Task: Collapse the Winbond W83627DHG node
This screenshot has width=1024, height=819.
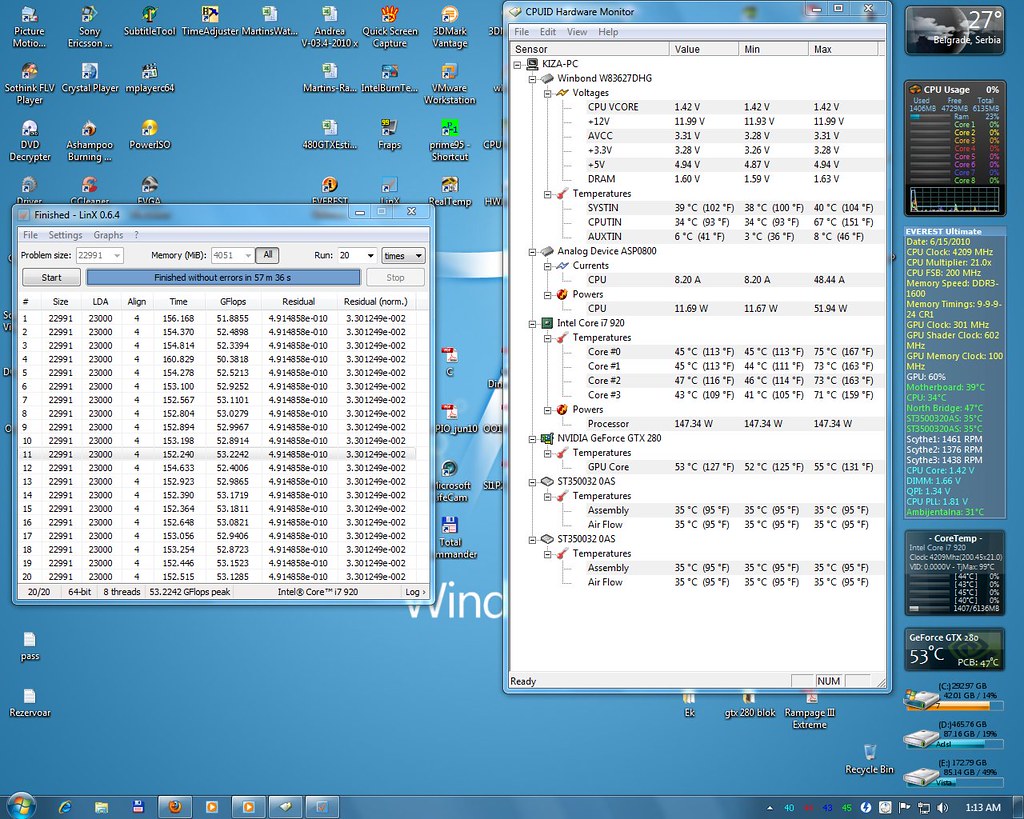Action: pyautogui.click(x=533, y=78)
